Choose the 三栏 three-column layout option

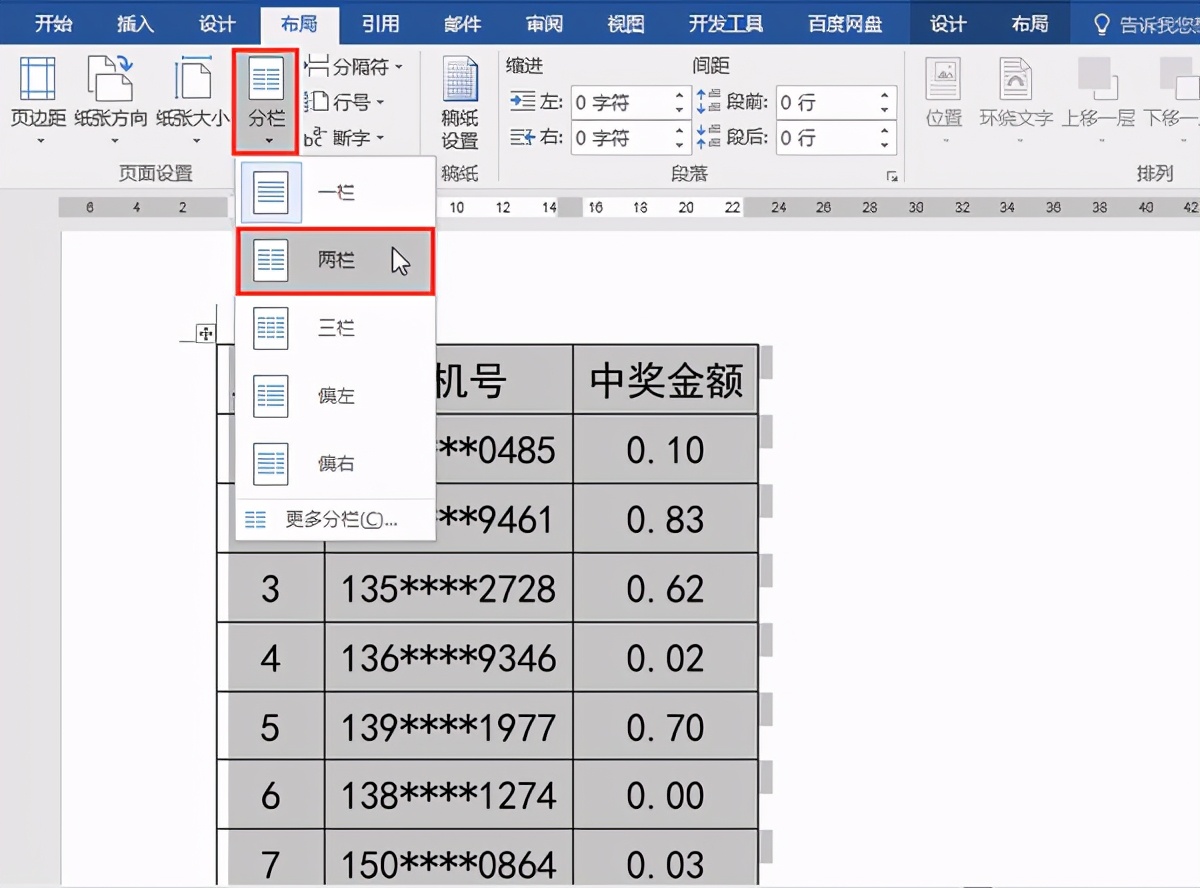(x=334, y=329)
